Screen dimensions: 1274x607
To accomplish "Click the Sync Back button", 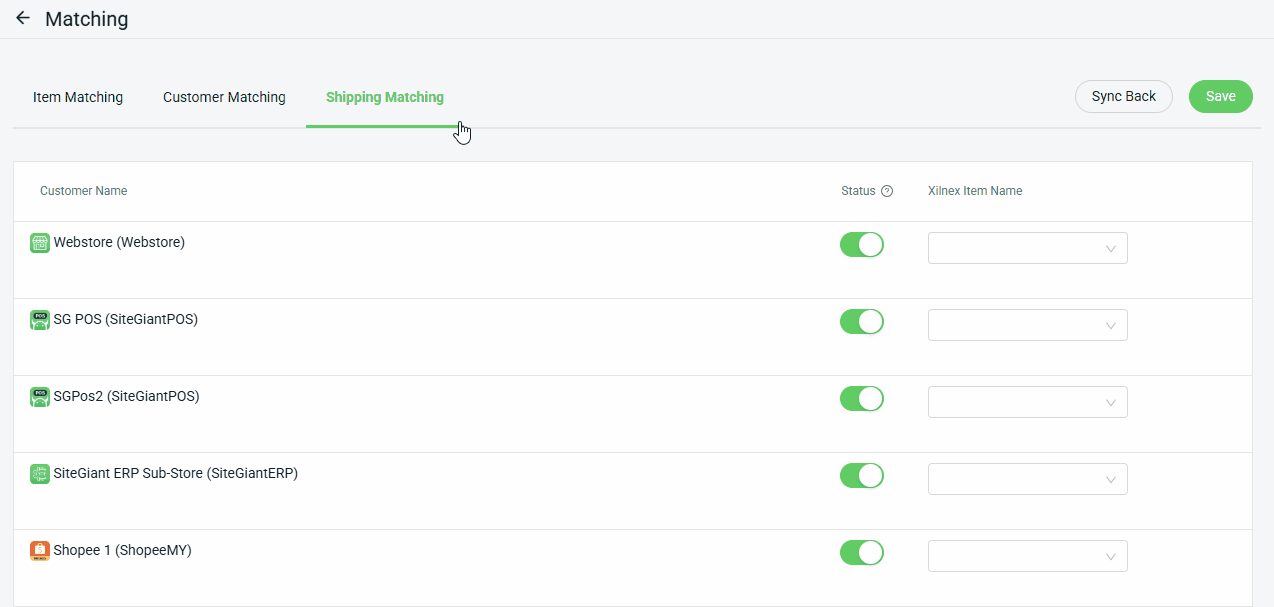I will click(x=1123, y=97).
